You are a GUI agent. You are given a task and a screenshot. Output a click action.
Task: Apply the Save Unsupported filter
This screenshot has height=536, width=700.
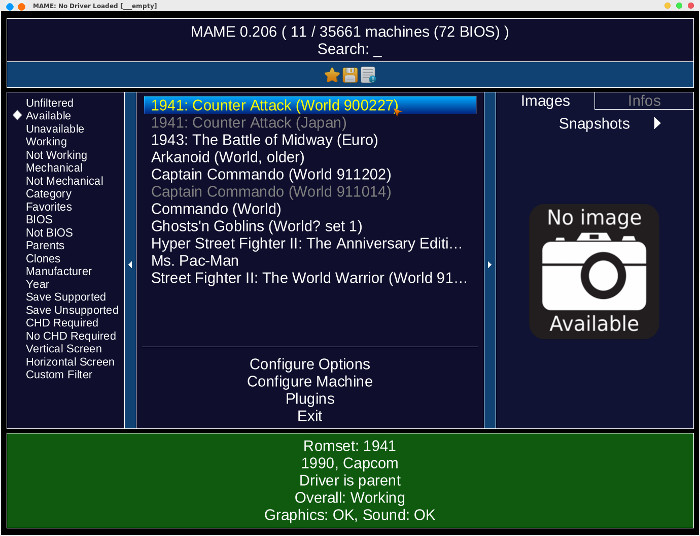point(72,310)
